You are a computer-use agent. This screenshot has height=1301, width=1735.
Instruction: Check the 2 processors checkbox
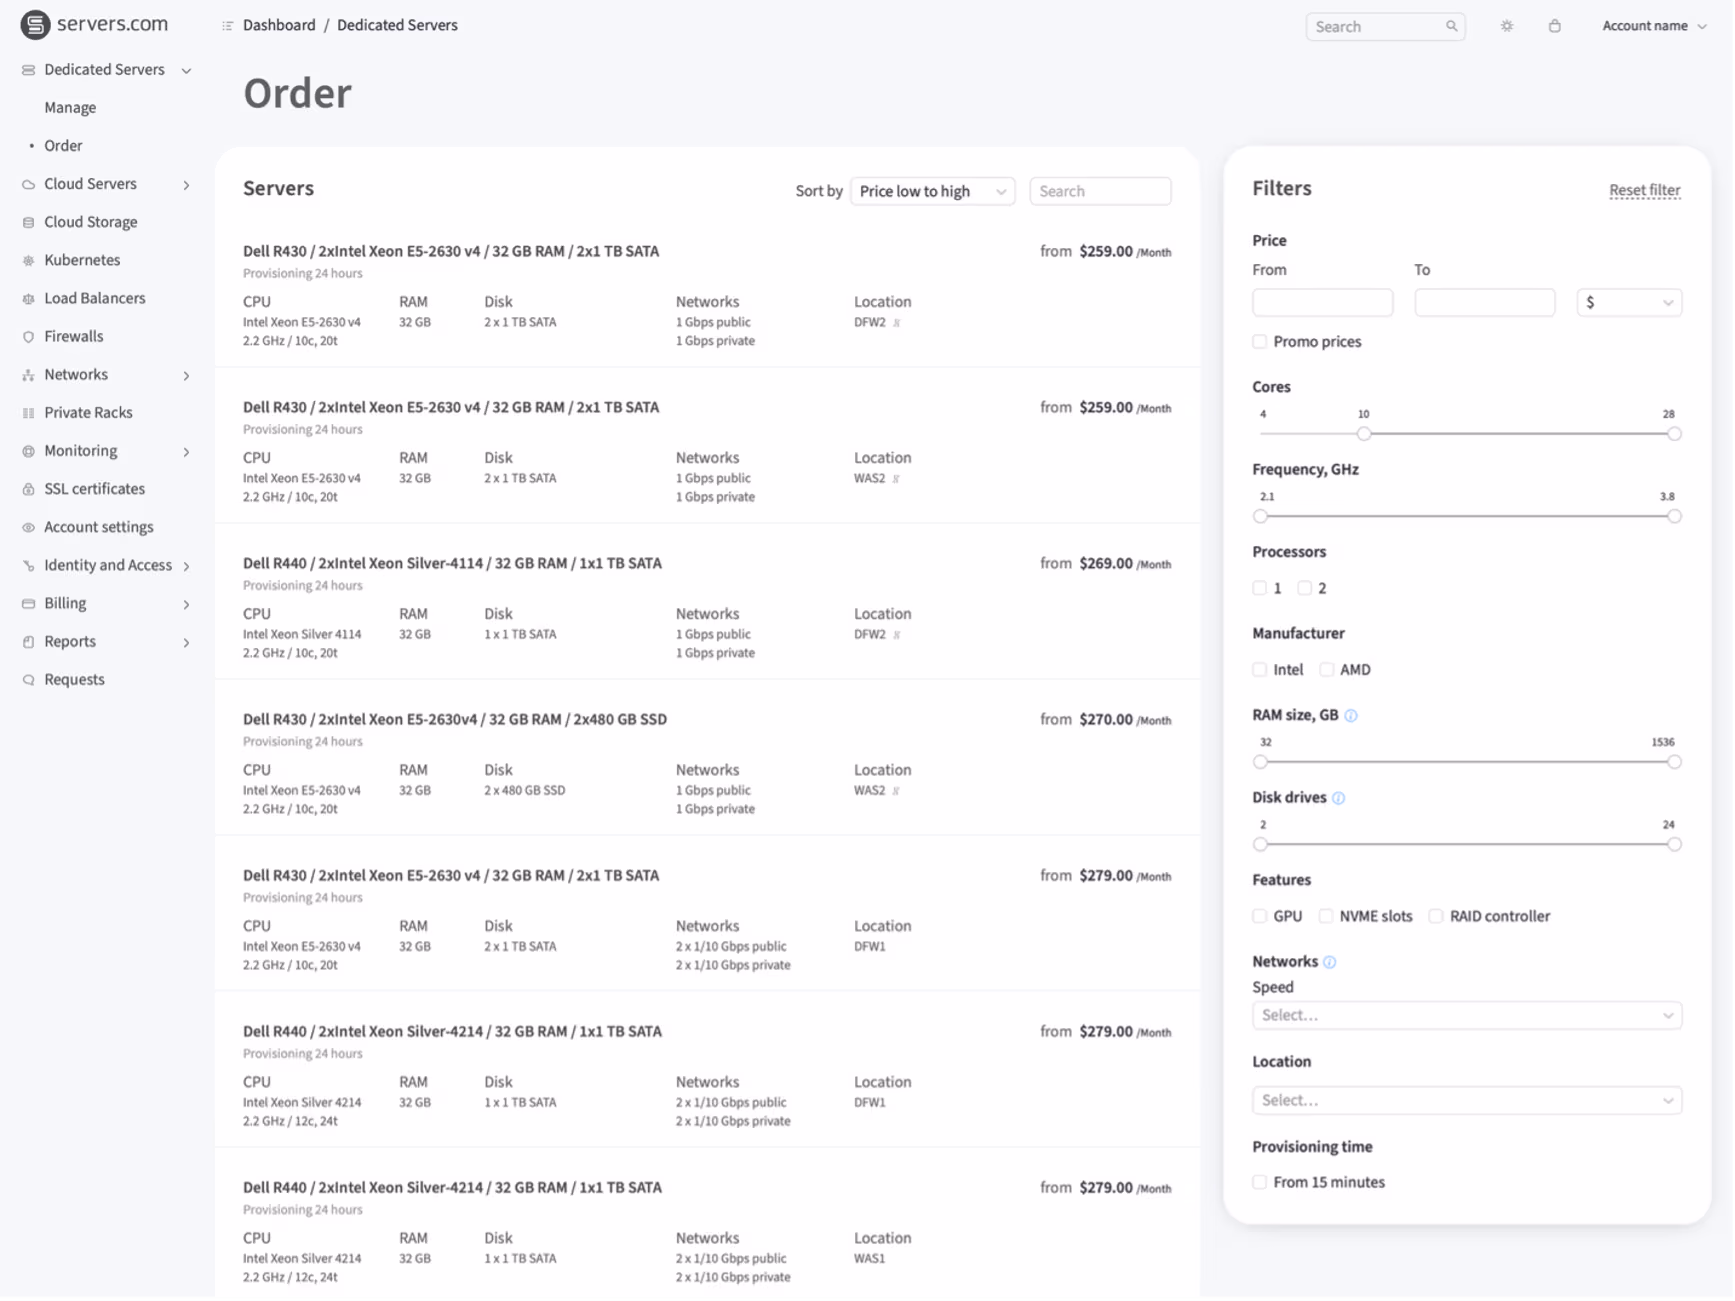click(x=1305, y=589)
